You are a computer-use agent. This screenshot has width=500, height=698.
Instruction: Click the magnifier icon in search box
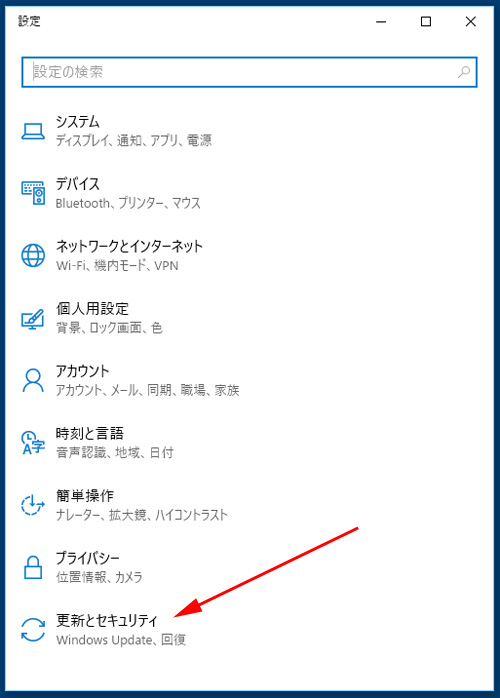464,72
